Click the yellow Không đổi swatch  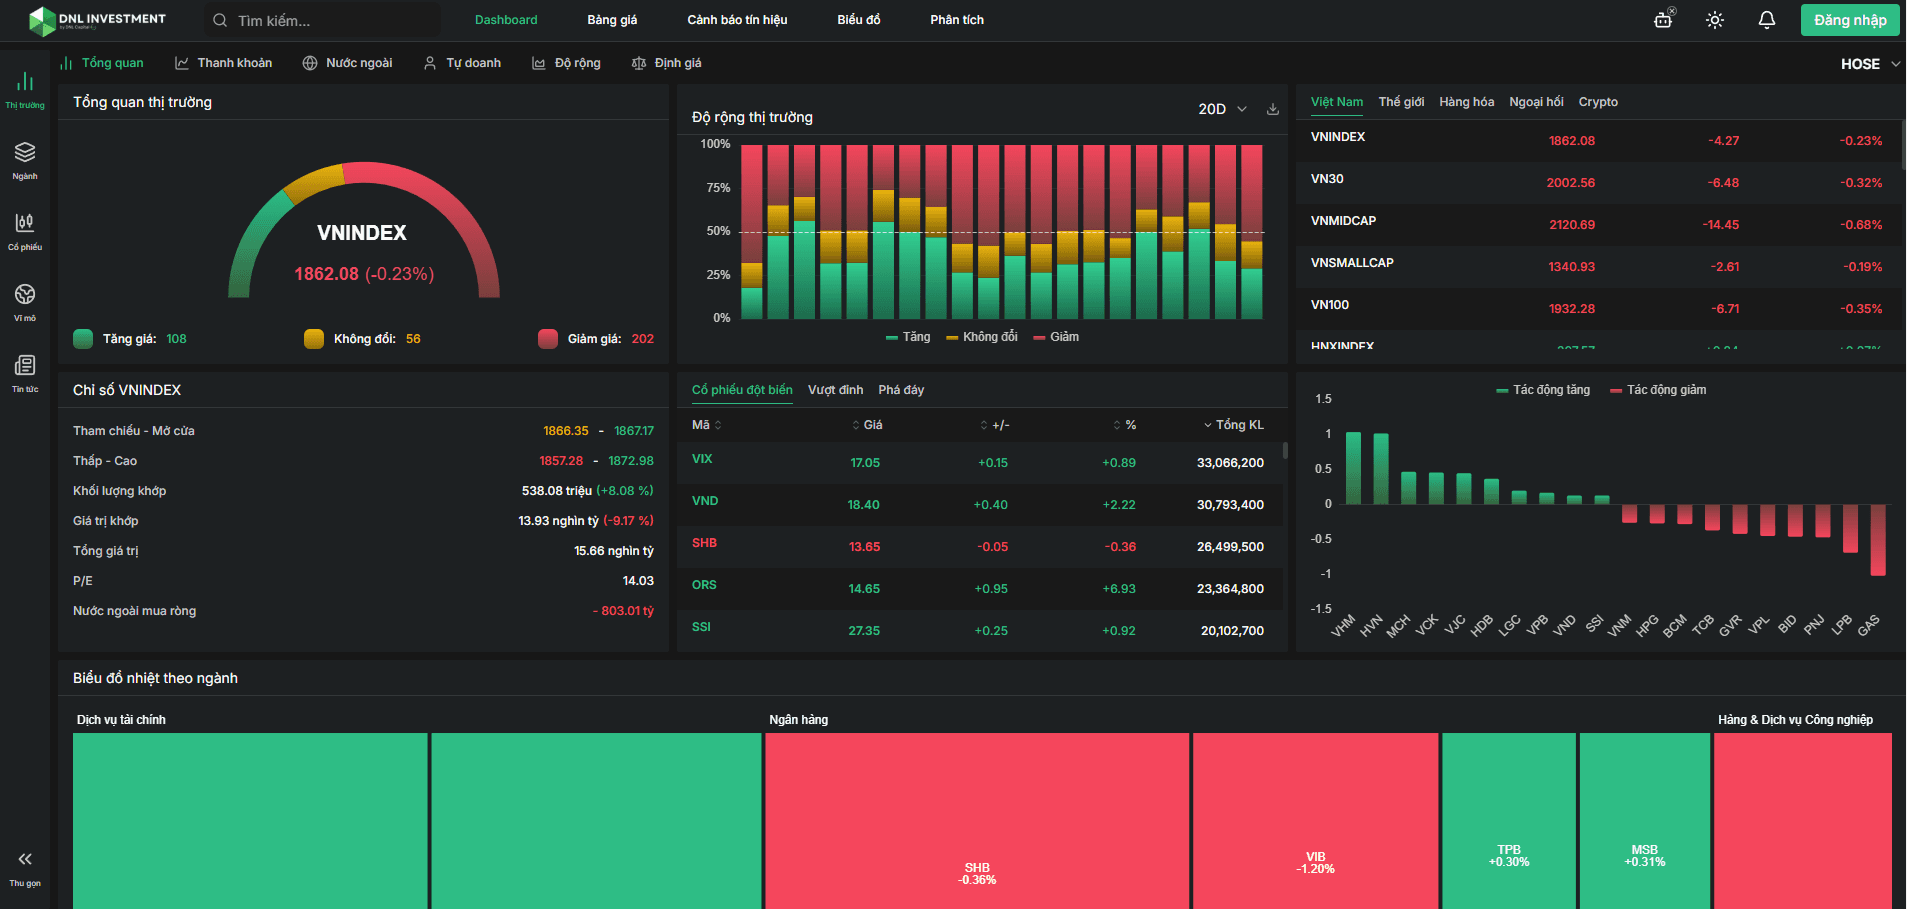pyautogui.click(x=314, y=339)
